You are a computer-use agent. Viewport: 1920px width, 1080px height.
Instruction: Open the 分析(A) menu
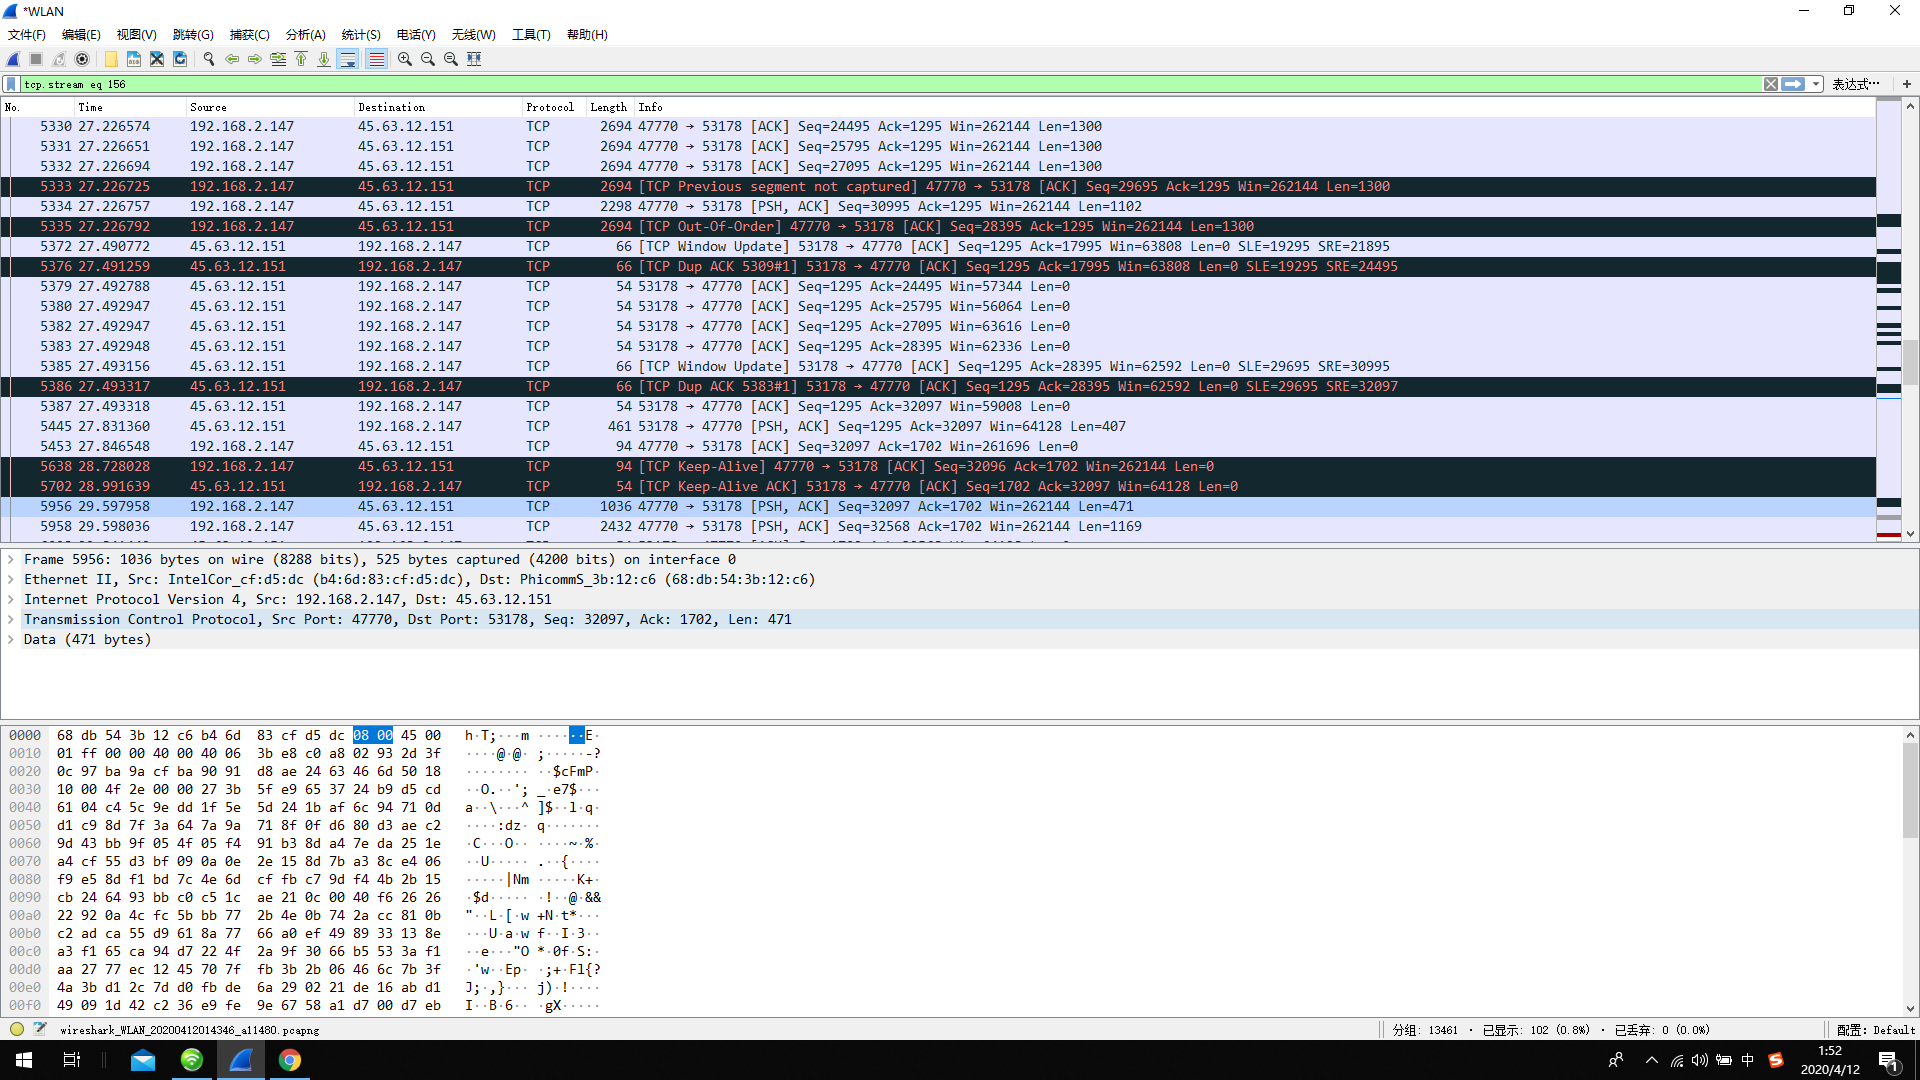(305, 34)
